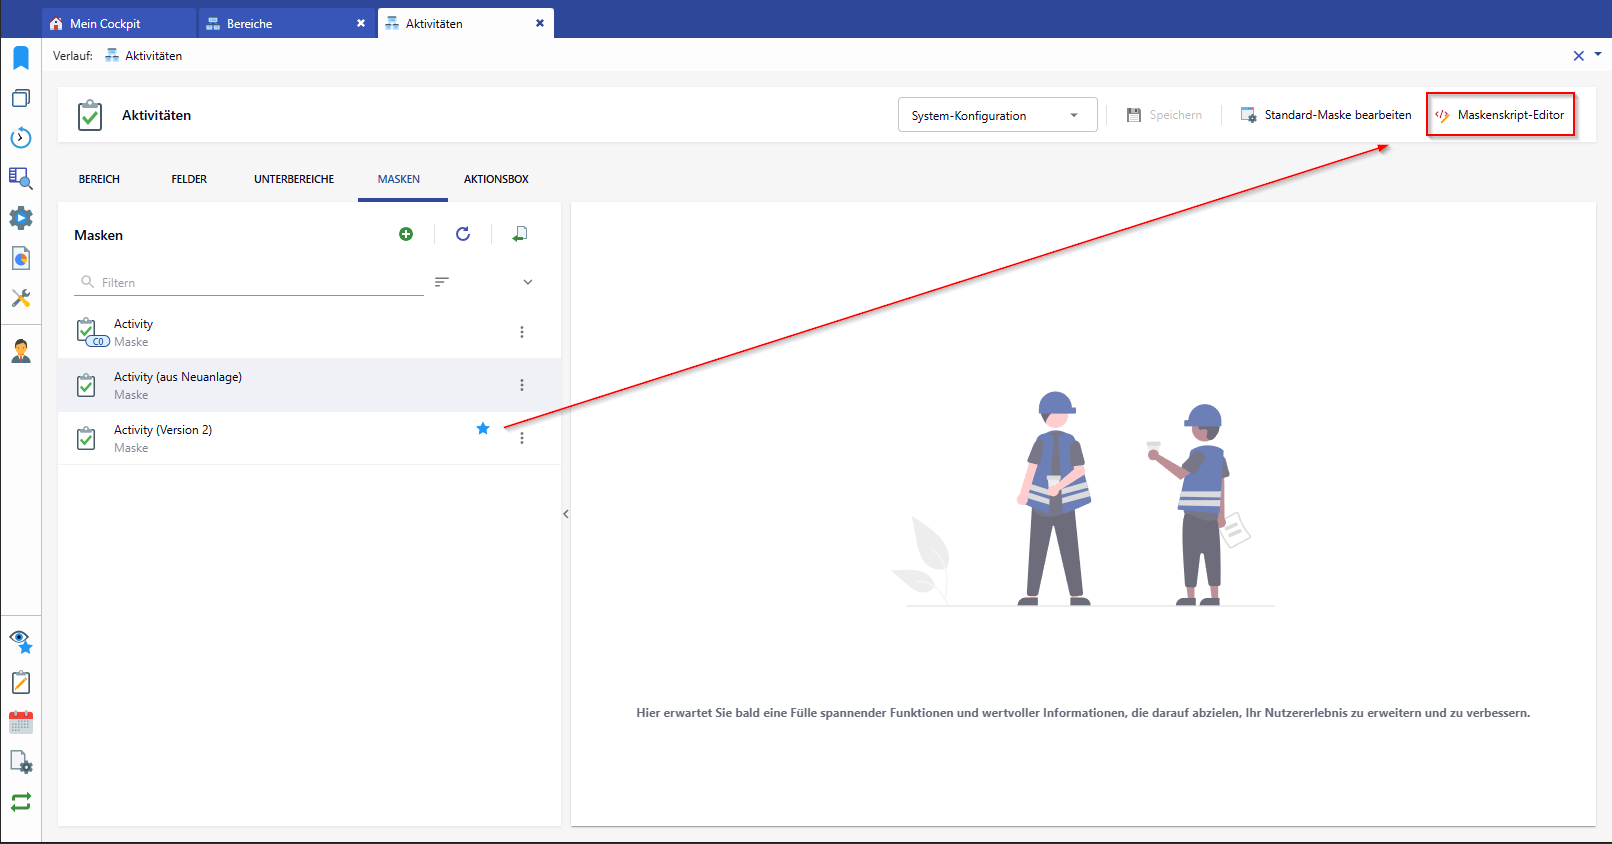Collapse the Masken panel with the splitter arrow
The height and width of the screenshot is (844, 1612).
pos(566,514)
